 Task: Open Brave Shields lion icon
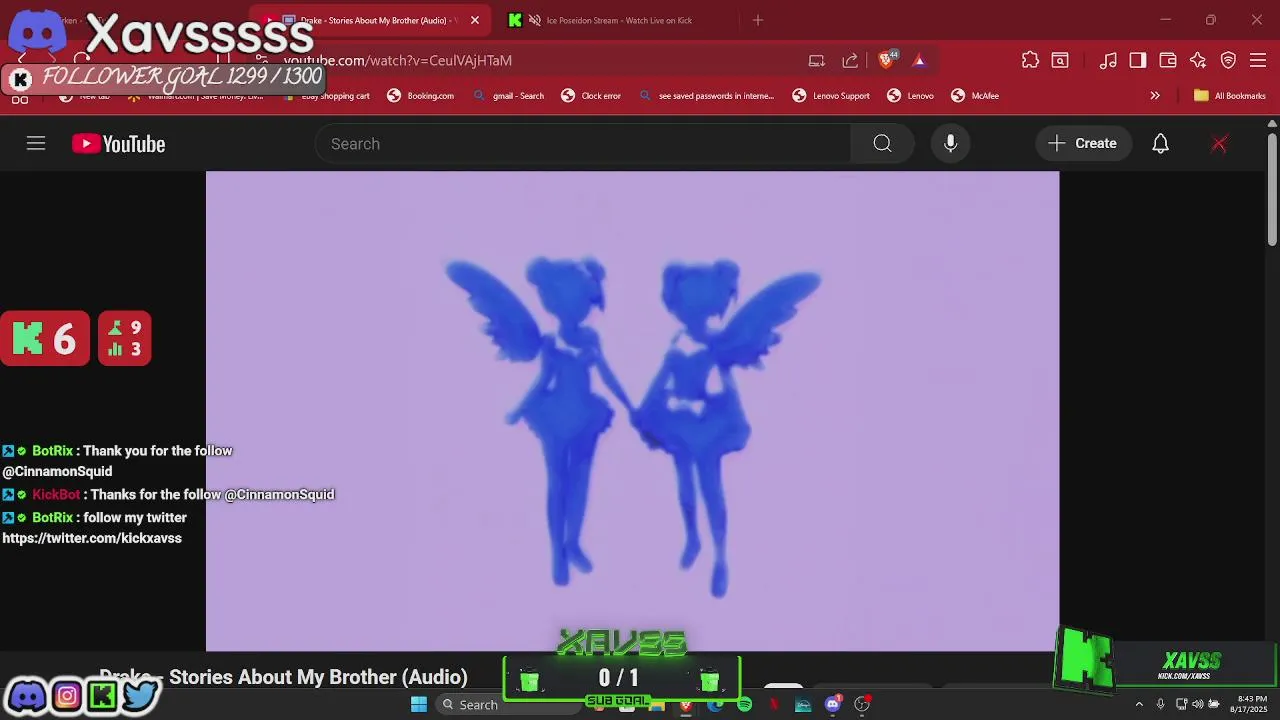[886, 60]
